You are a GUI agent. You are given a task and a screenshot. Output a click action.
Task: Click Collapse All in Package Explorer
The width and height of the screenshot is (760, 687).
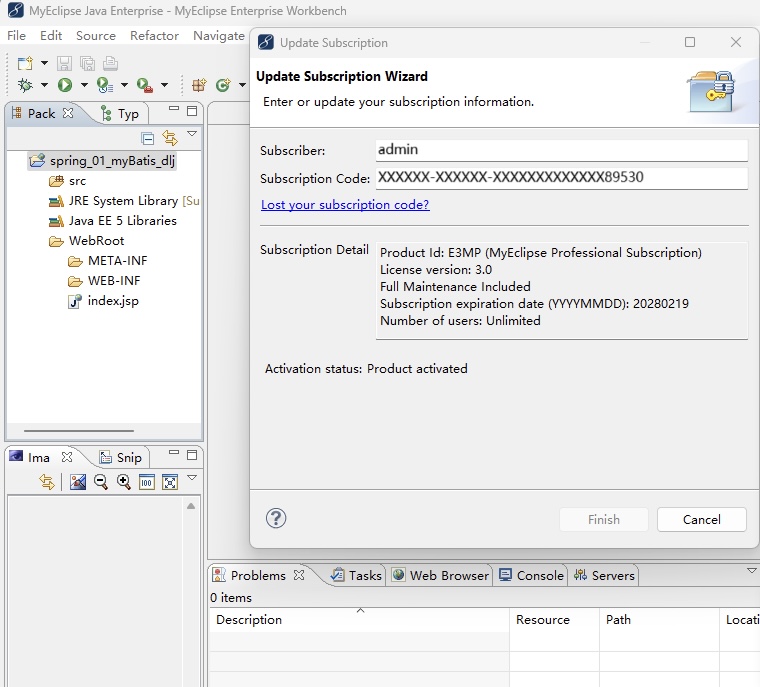pos(147,139)
